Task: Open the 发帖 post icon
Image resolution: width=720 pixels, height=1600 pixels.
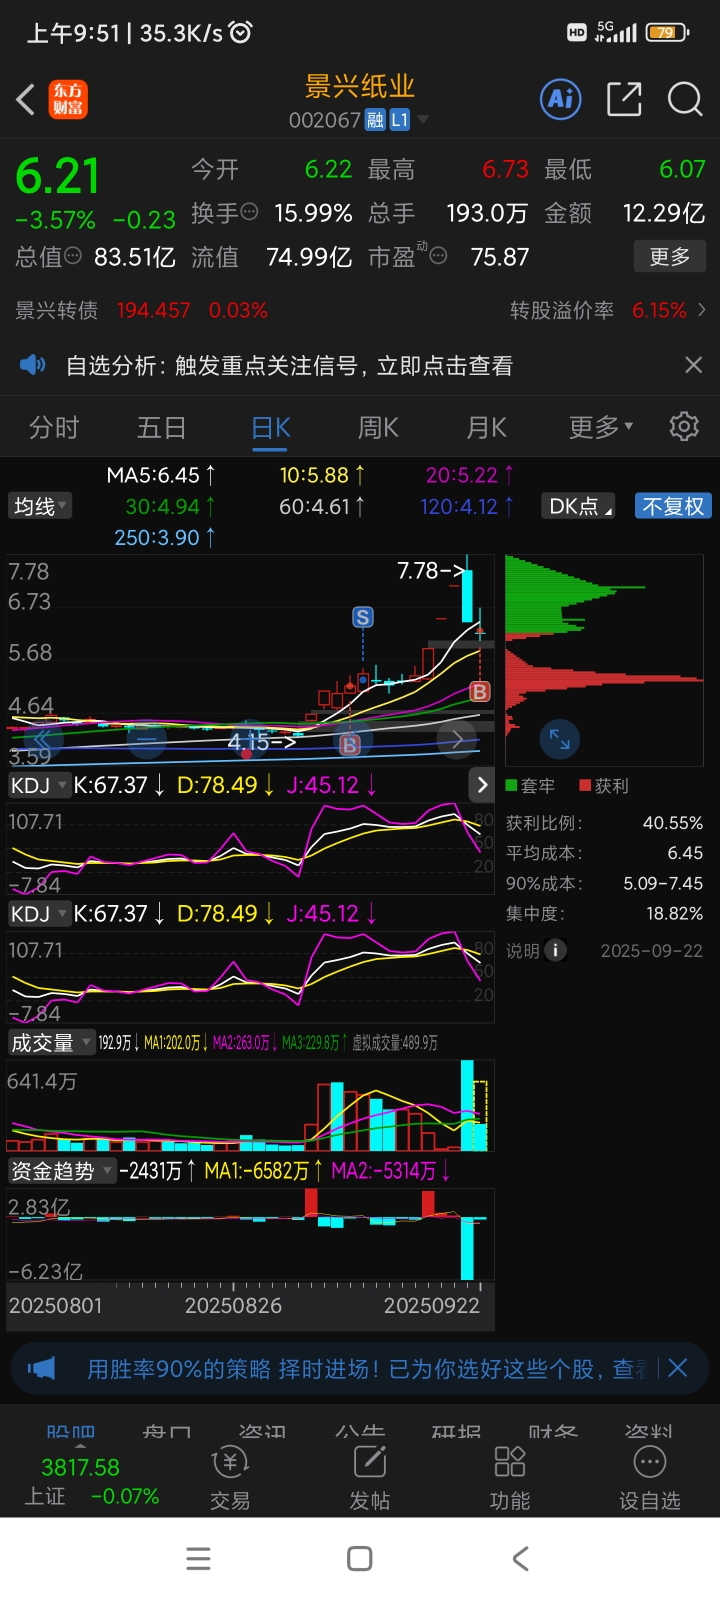Action: coord(370,1478)
